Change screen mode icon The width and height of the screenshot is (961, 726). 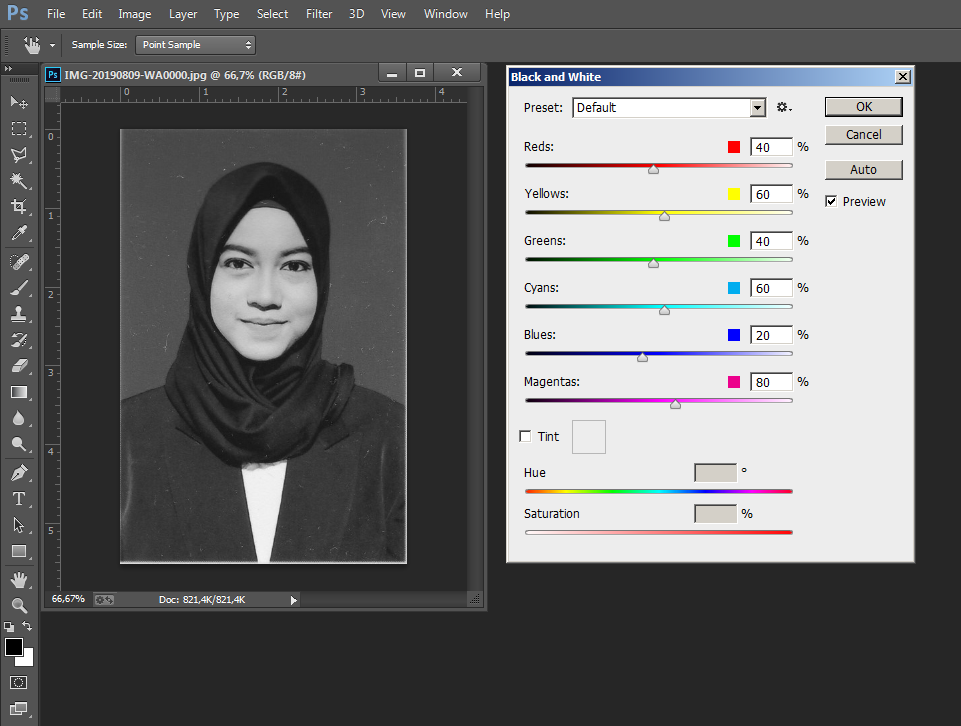[18, 709]
